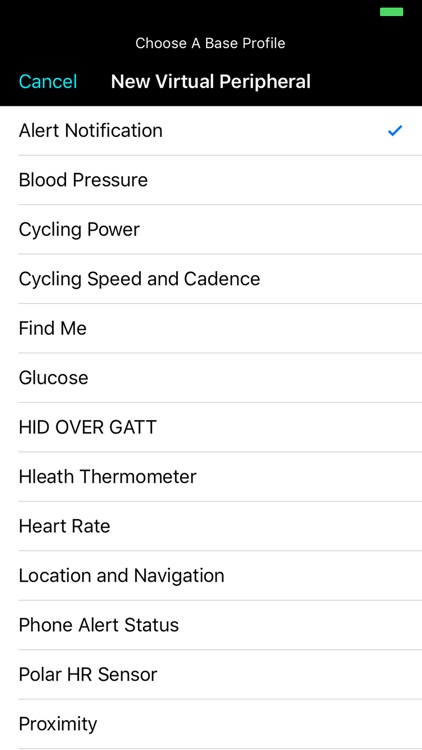Pick HID OVER GATT profile
422x750 pixels.
click(211, 427)
